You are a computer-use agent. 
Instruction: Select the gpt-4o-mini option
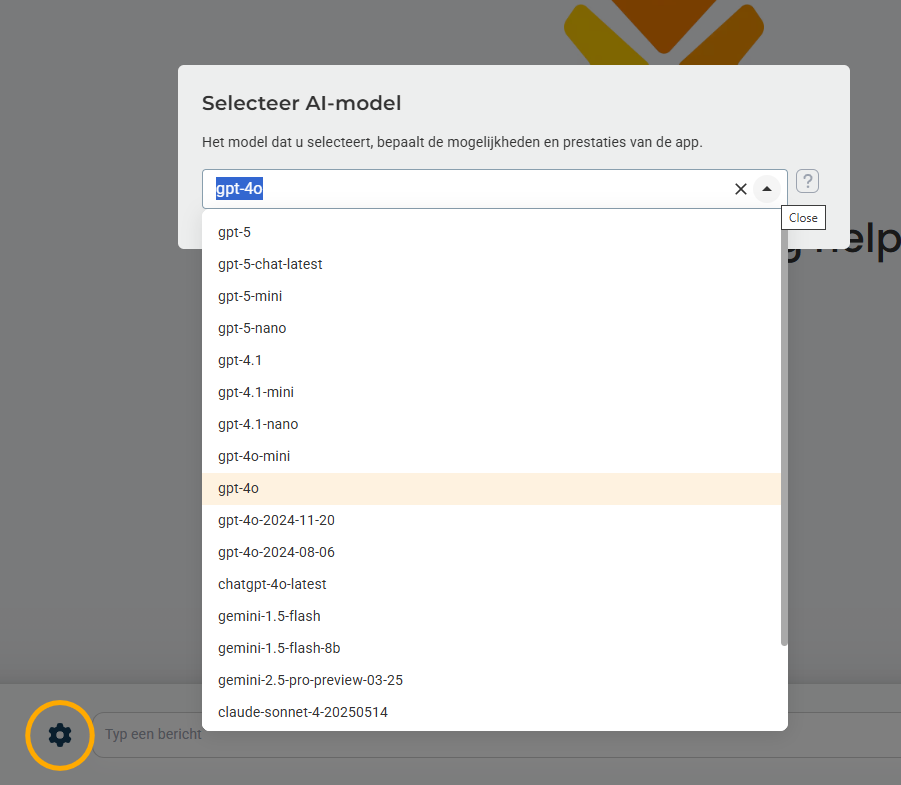[x=491, y=456]
